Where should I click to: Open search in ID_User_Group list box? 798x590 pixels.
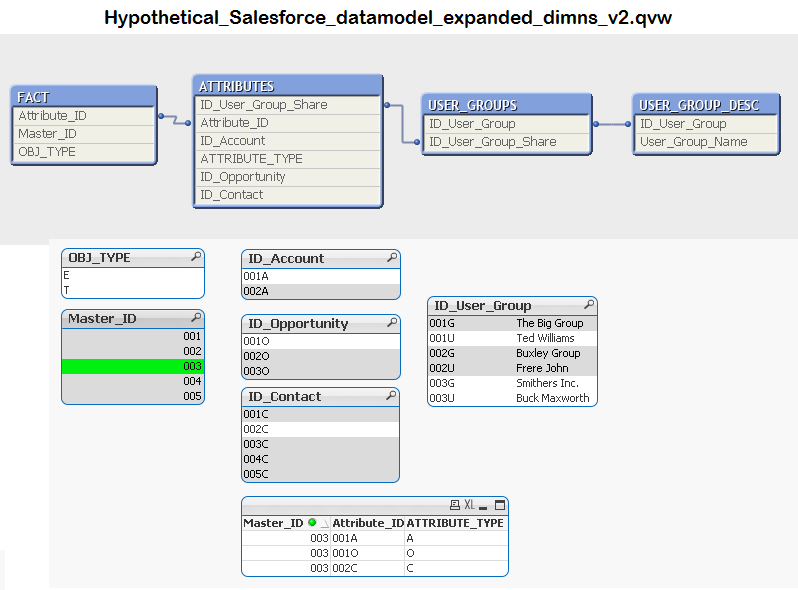tap(589, 304)
